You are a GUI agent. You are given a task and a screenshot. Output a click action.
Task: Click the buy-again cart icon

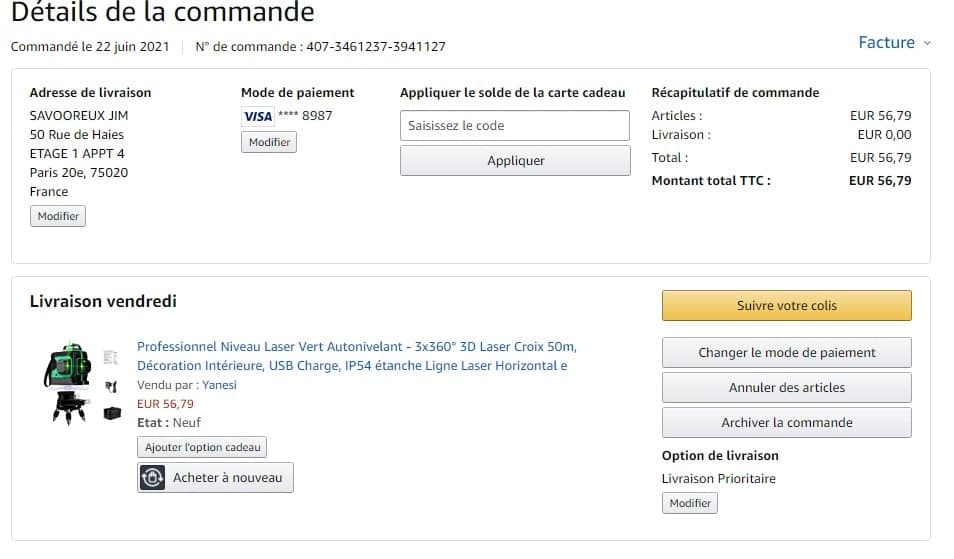pos(152,478)
